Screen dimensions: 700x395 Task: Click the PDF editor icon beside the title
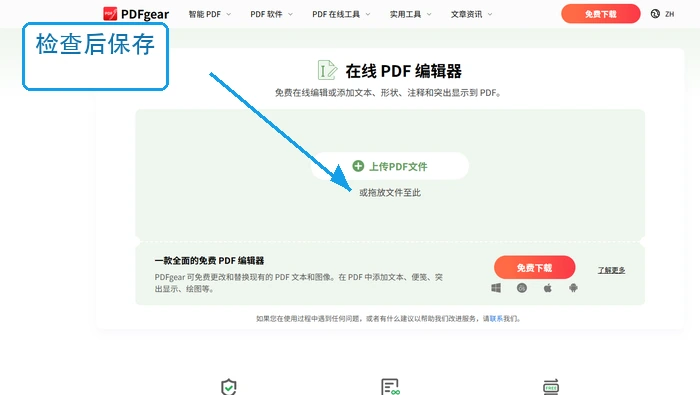[x=327, y=70]
